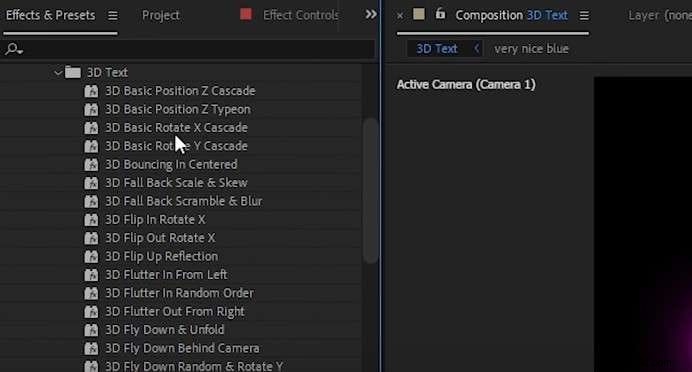Click the search icon dropdown in Effects panel
Viewport: 692px width, 372px height.
14,49
